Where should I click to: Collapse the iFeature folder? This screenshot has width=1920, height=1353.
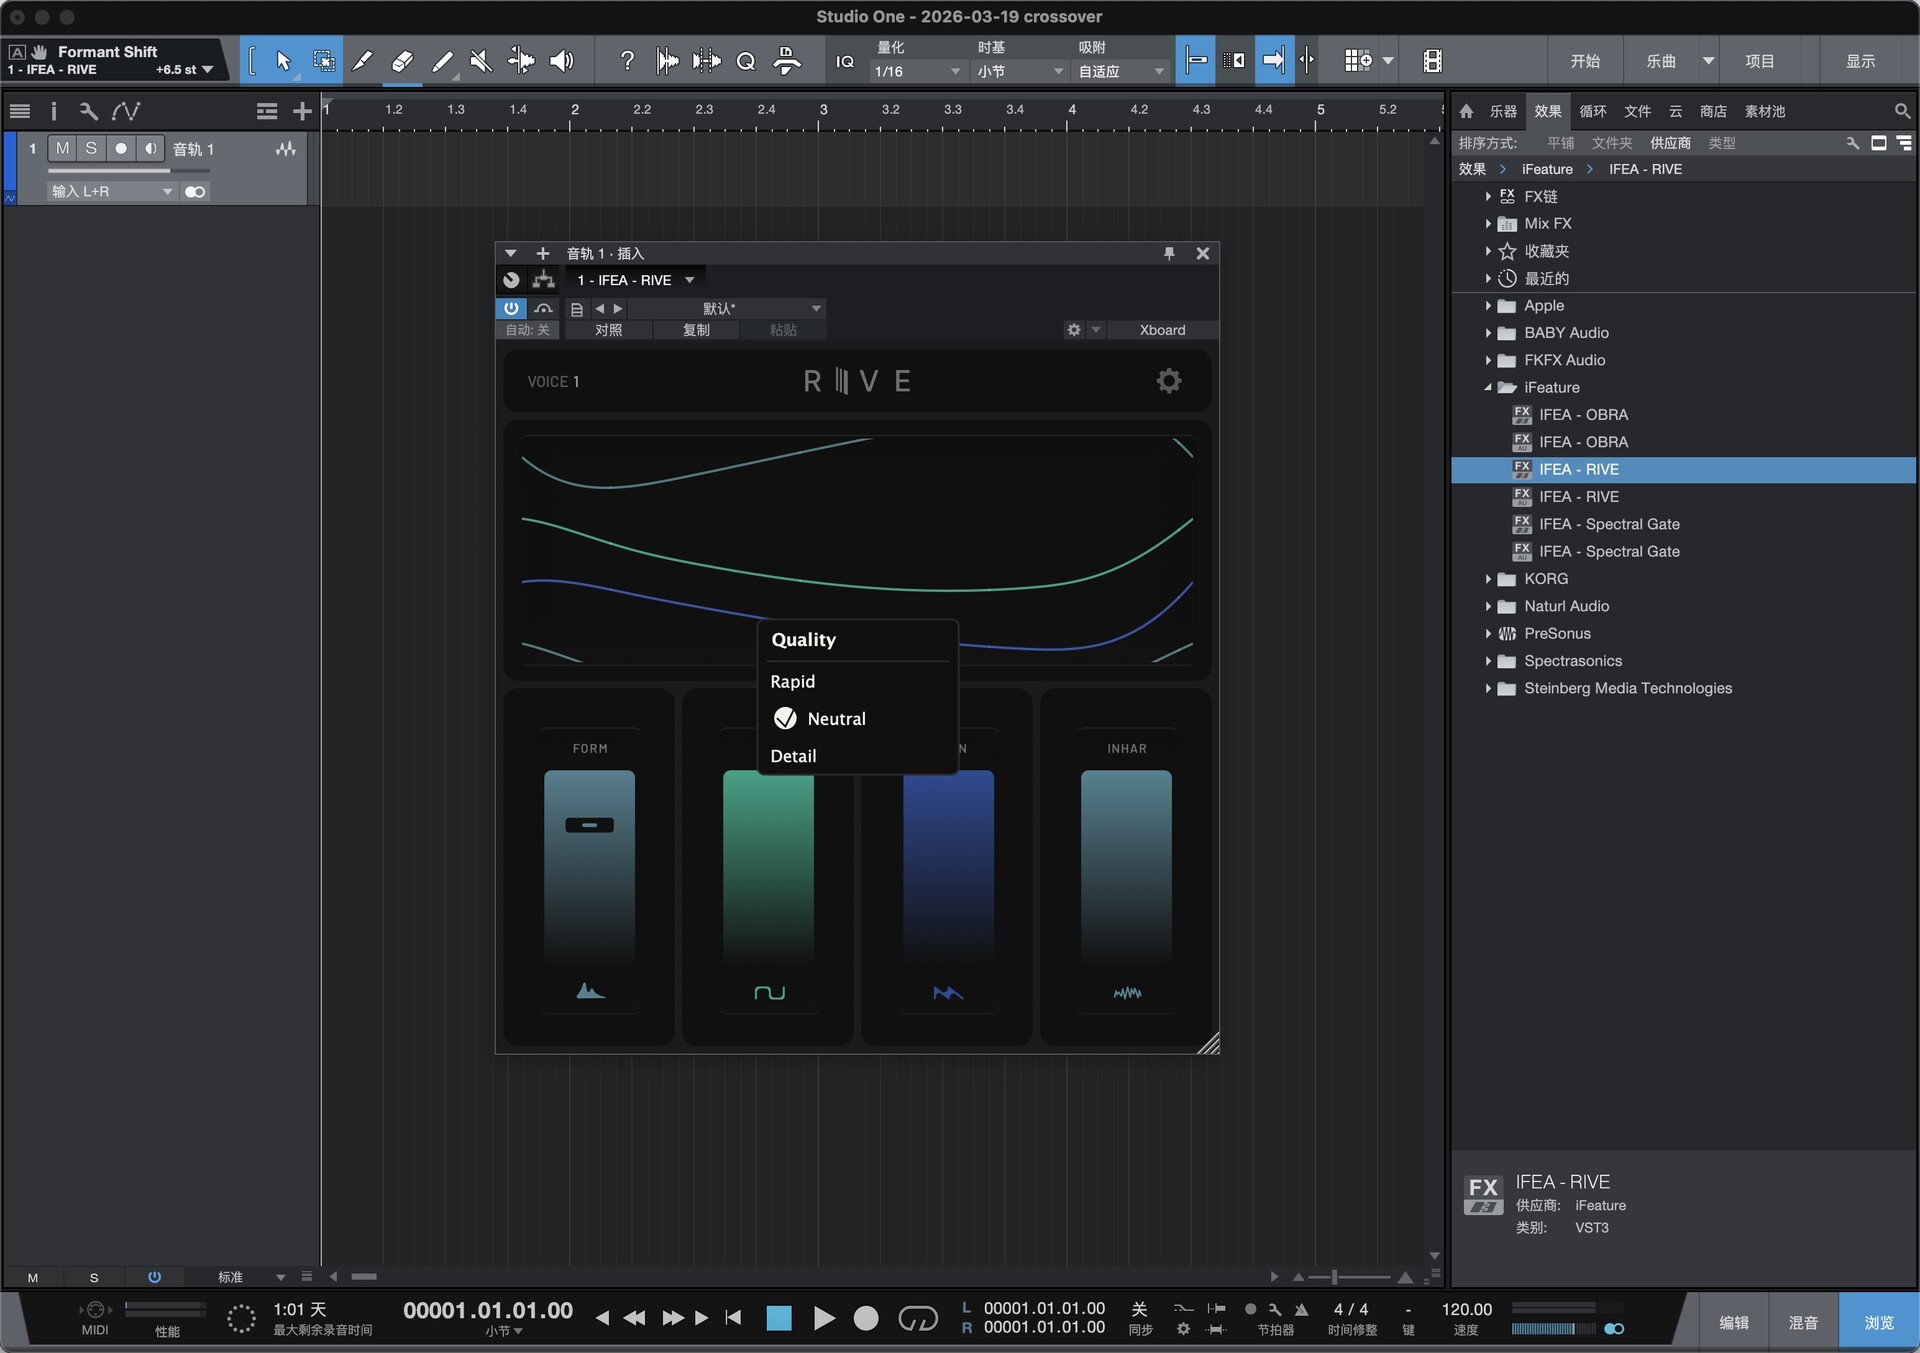pos(1488,388)
